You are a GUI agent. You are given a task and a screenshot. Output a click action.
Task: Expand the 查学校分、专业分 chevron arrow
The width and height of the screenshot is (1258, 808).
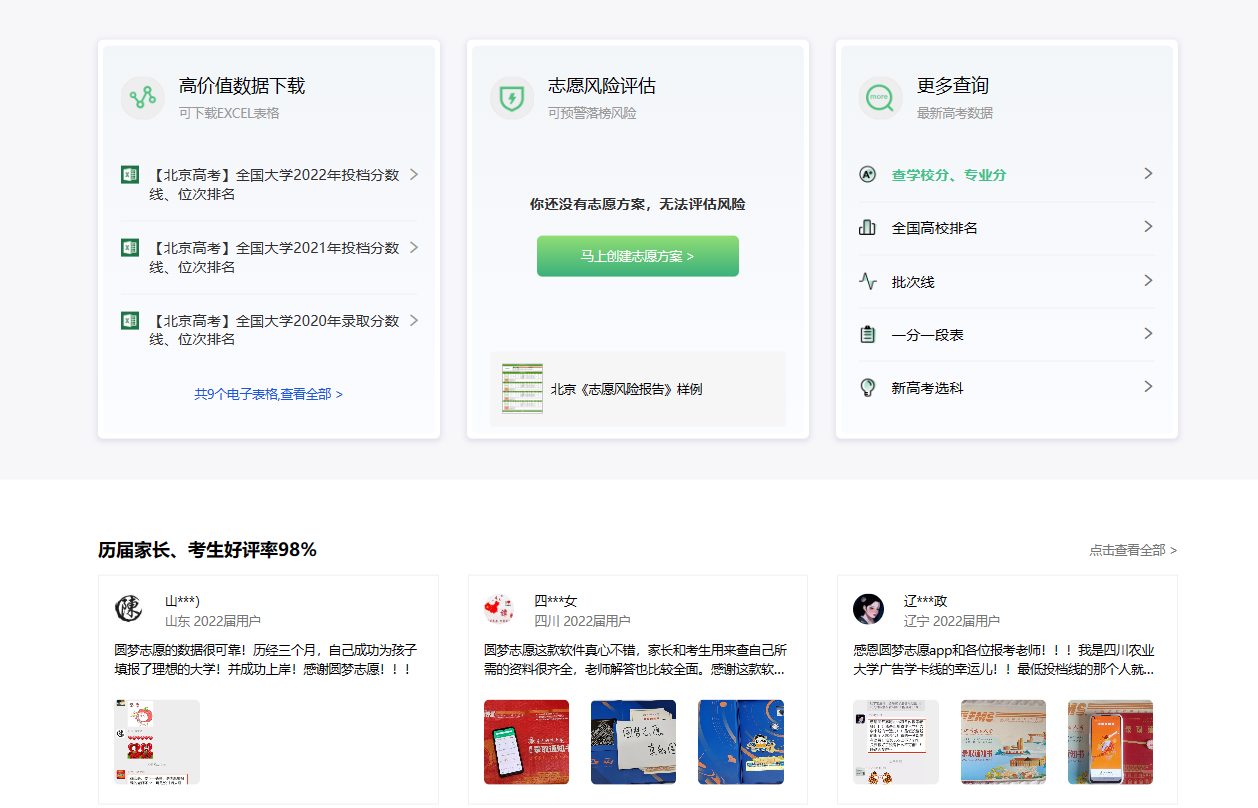click(x=1148, y=174)
